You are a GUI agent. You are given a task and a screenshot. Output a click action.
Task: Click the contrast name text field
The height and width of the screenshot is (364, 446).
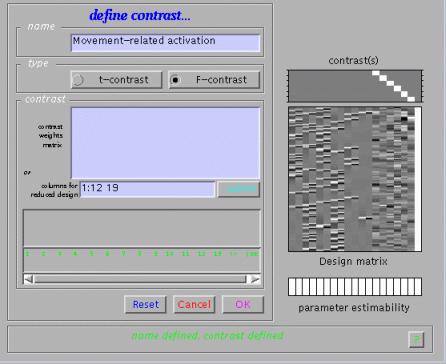coord(165,43)
